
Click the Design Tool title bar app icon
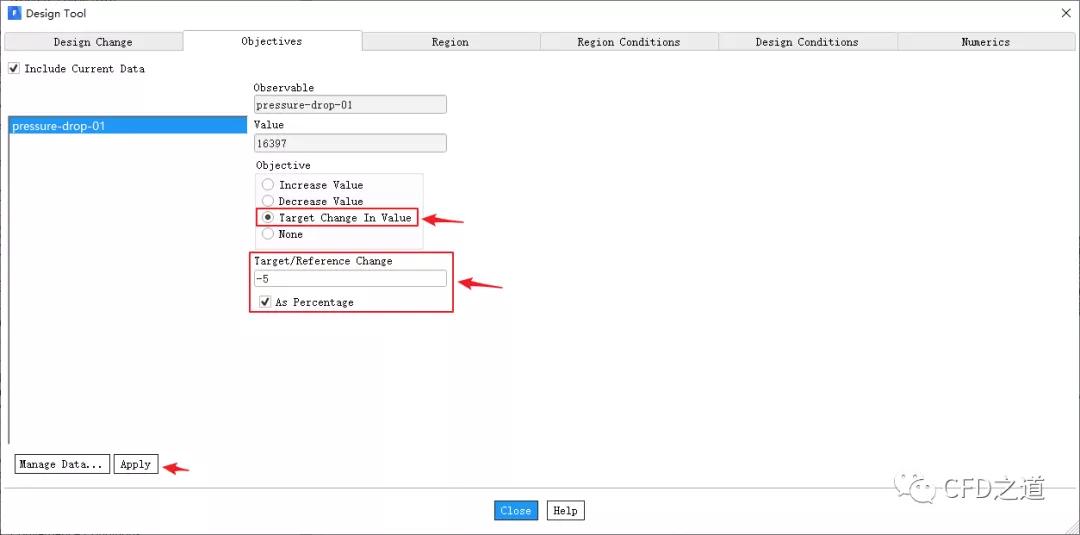14,13
